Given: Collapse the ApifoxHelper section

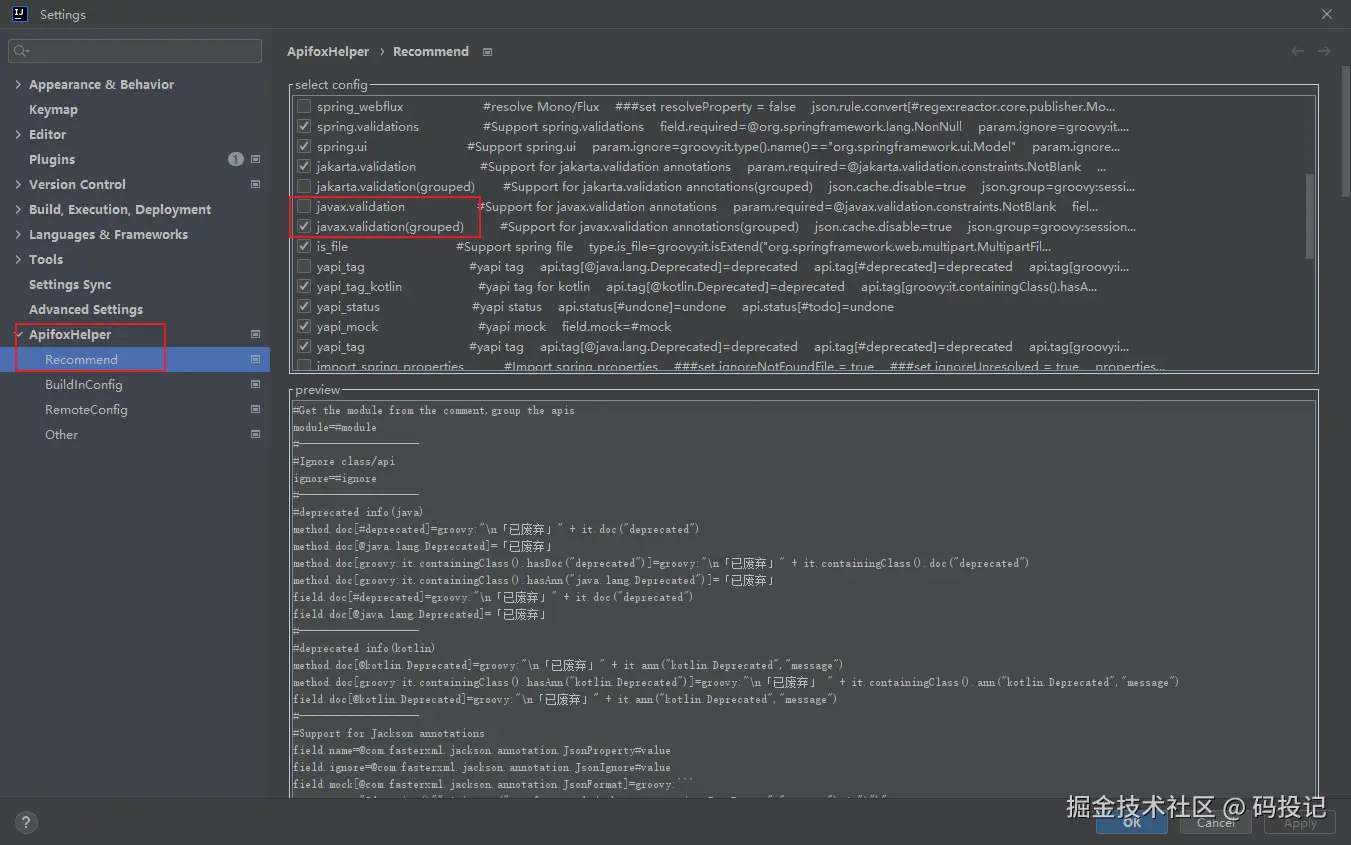Looking at the screenshot, I should (19, 334).
